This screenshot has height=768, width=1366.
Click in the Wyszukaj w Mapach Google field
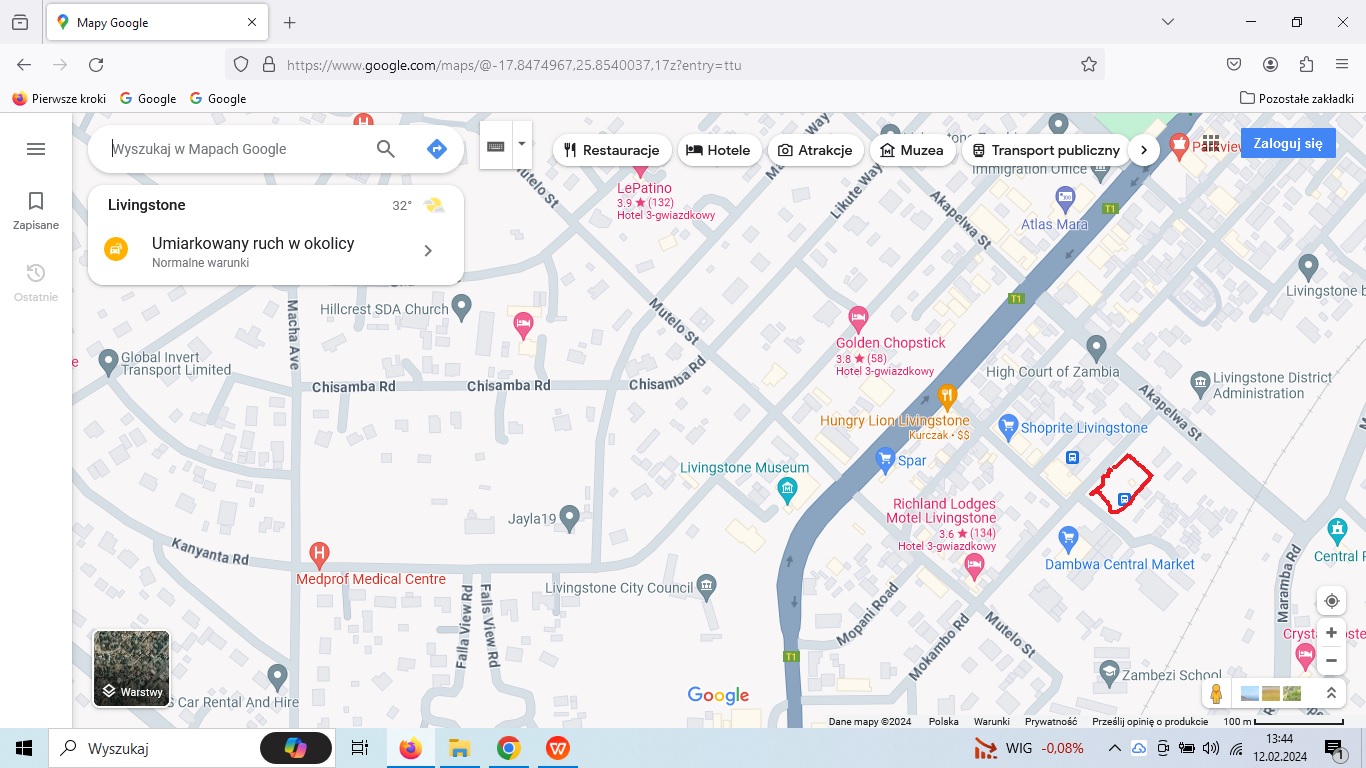click(x=238, y=149)
